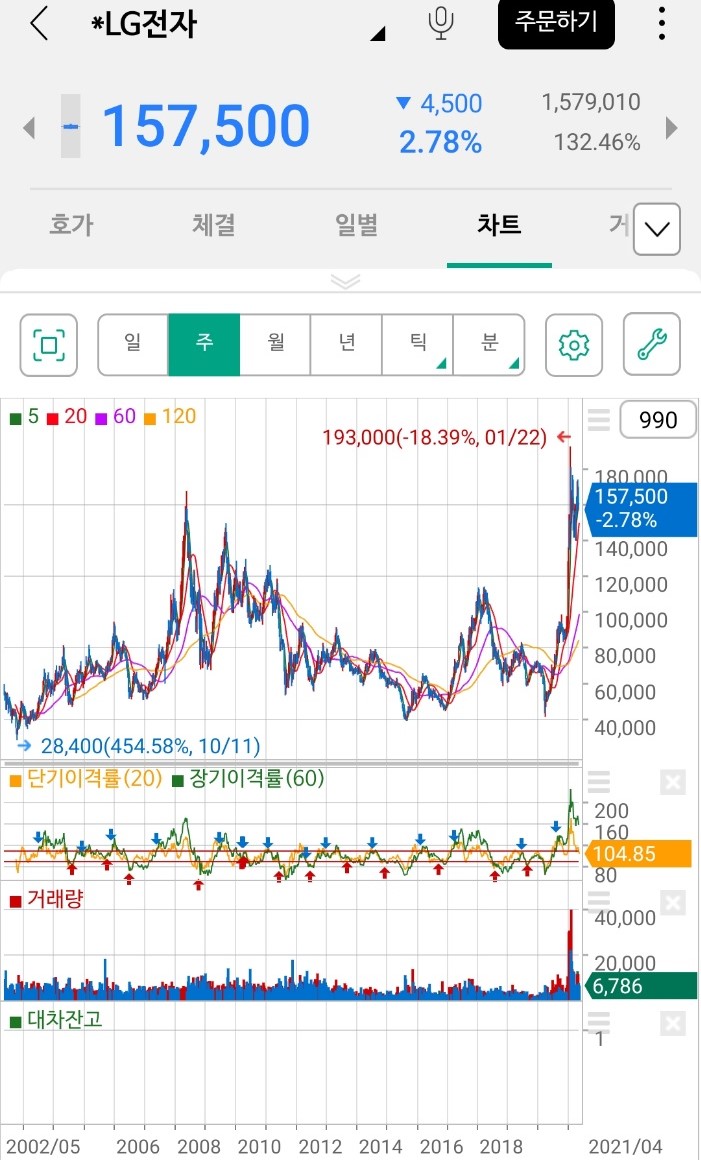Select daily 일 chart period

[133, 345]
